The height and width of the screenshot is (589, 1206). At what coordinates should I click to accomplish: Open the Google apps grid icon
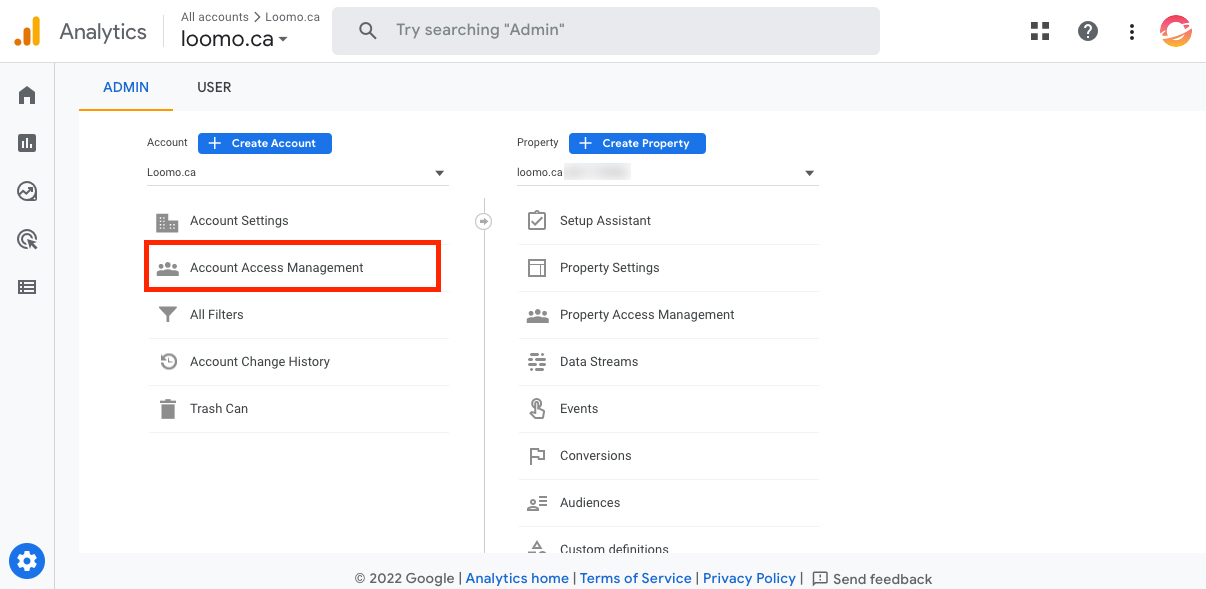tap(1040, 31)
